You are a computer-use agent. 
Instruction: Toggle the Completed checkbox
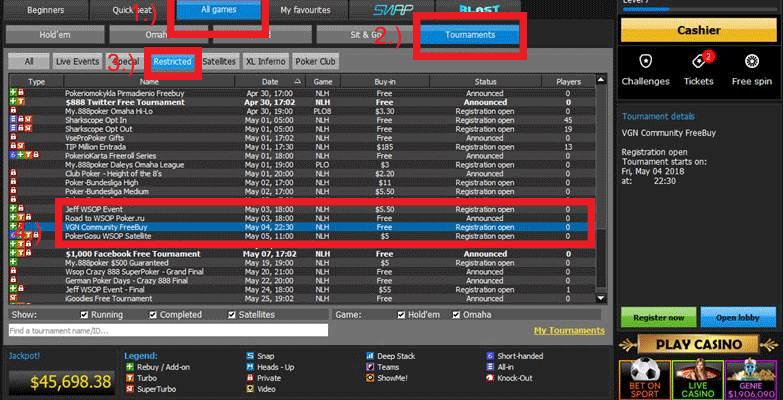pyautogui.click(x=153, y=315)
